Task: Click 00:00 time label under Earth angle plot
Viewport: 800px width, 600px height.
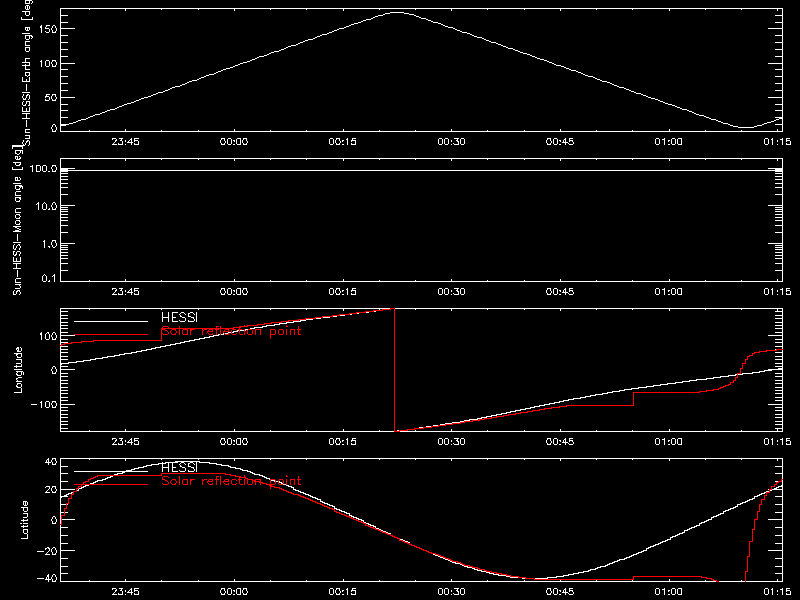Action: point(234,142)
